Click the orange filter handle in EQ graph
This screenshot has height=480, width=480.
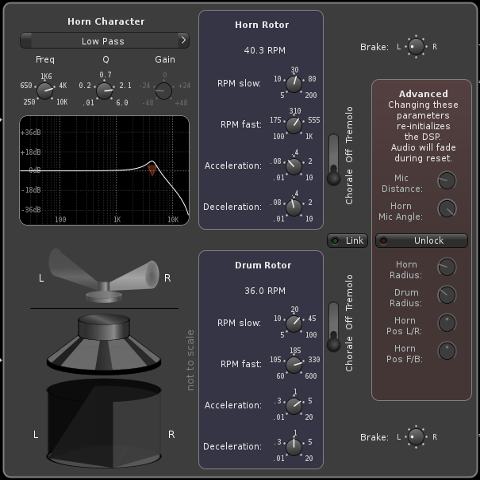pyautogui.click(x=152, y=170)
